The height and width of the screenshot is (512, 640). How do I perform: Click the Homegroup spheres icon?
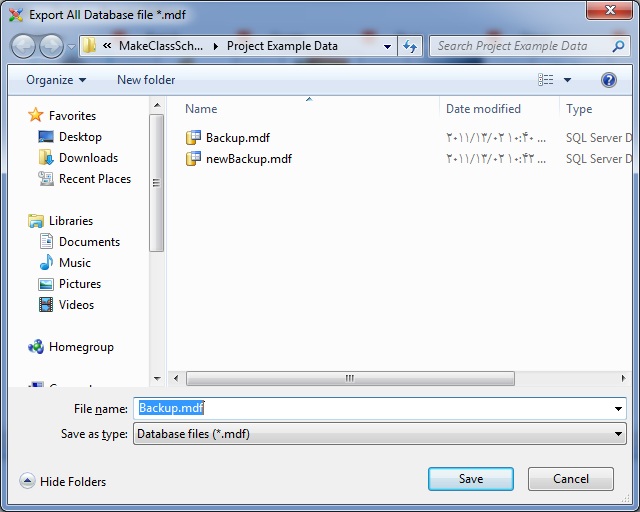36,347
